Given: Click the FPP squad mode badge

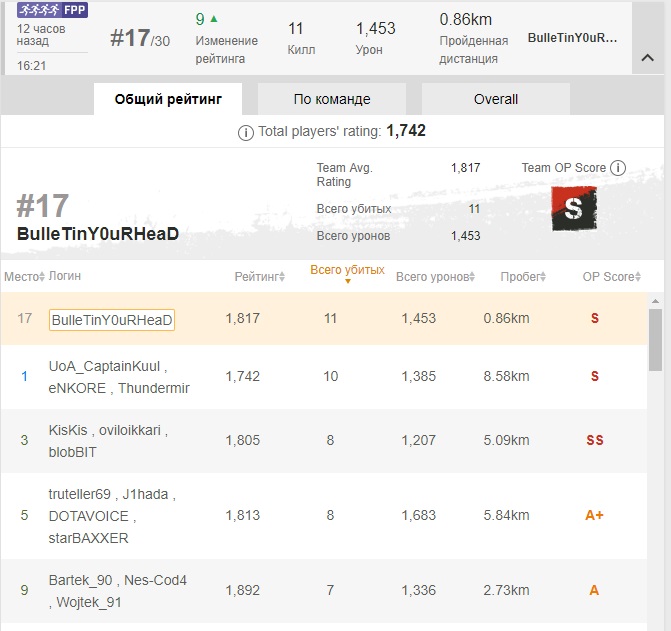Looking at the screenshot, I should click(x=53, y=10).
